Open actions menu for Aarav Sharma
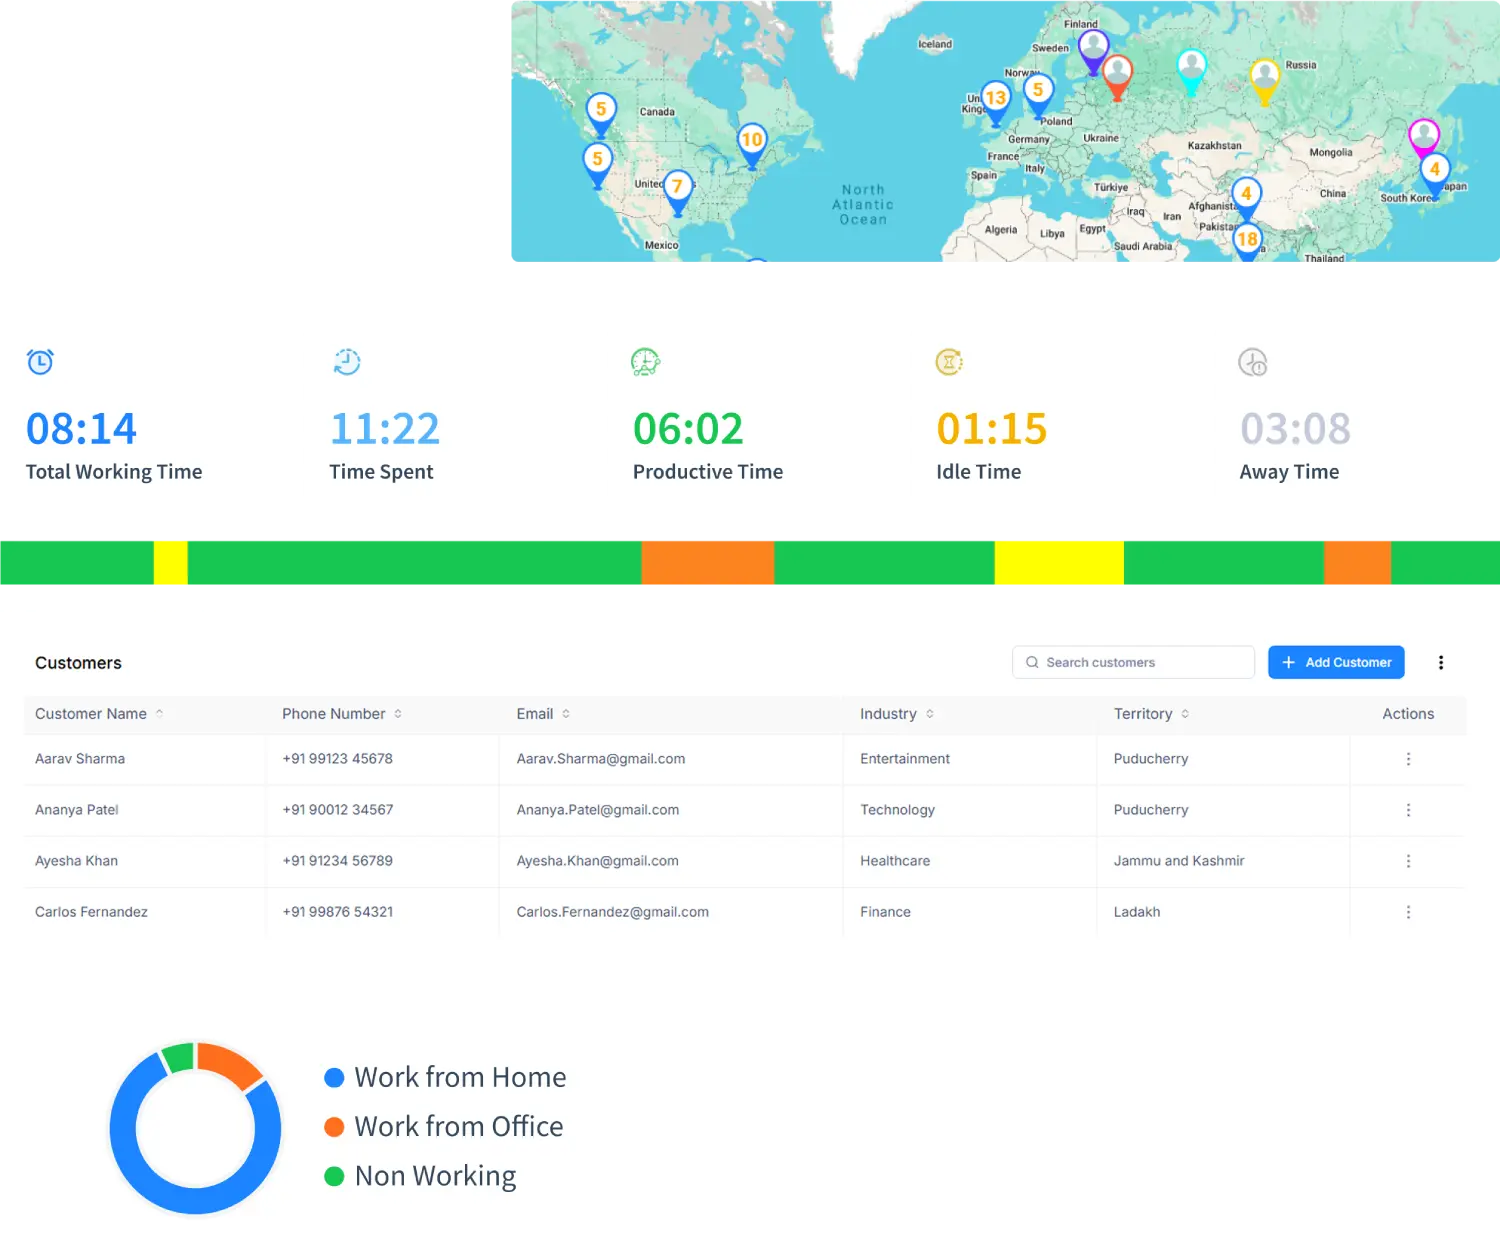This screenshot has height=1247, width=1500. (x=1408, y=759)
